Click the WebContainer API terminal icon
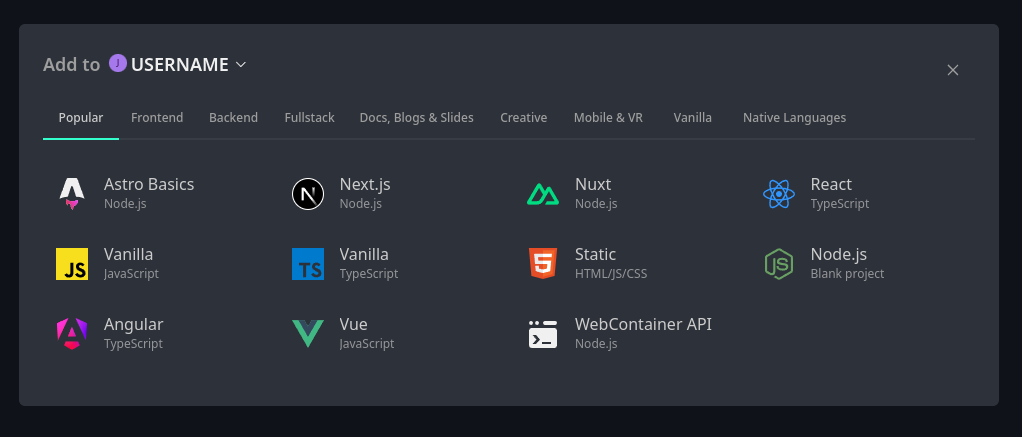This screenshot has height=437, width=1022. click(543, 334)
